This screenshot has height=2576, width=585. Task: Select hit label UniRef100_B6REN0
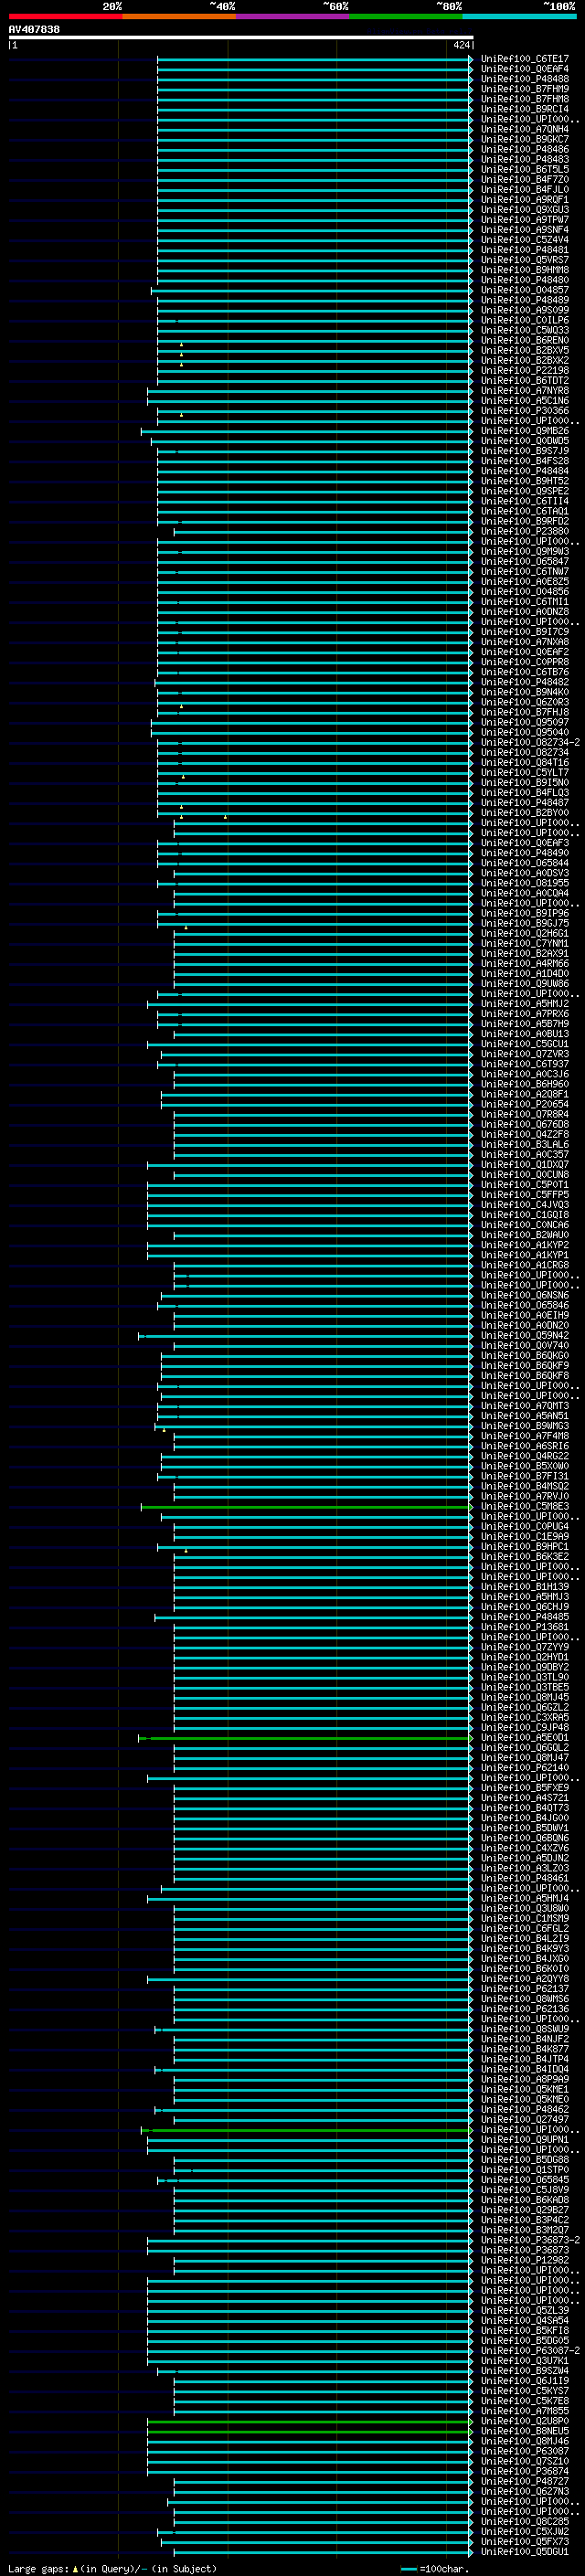[524, 340]
